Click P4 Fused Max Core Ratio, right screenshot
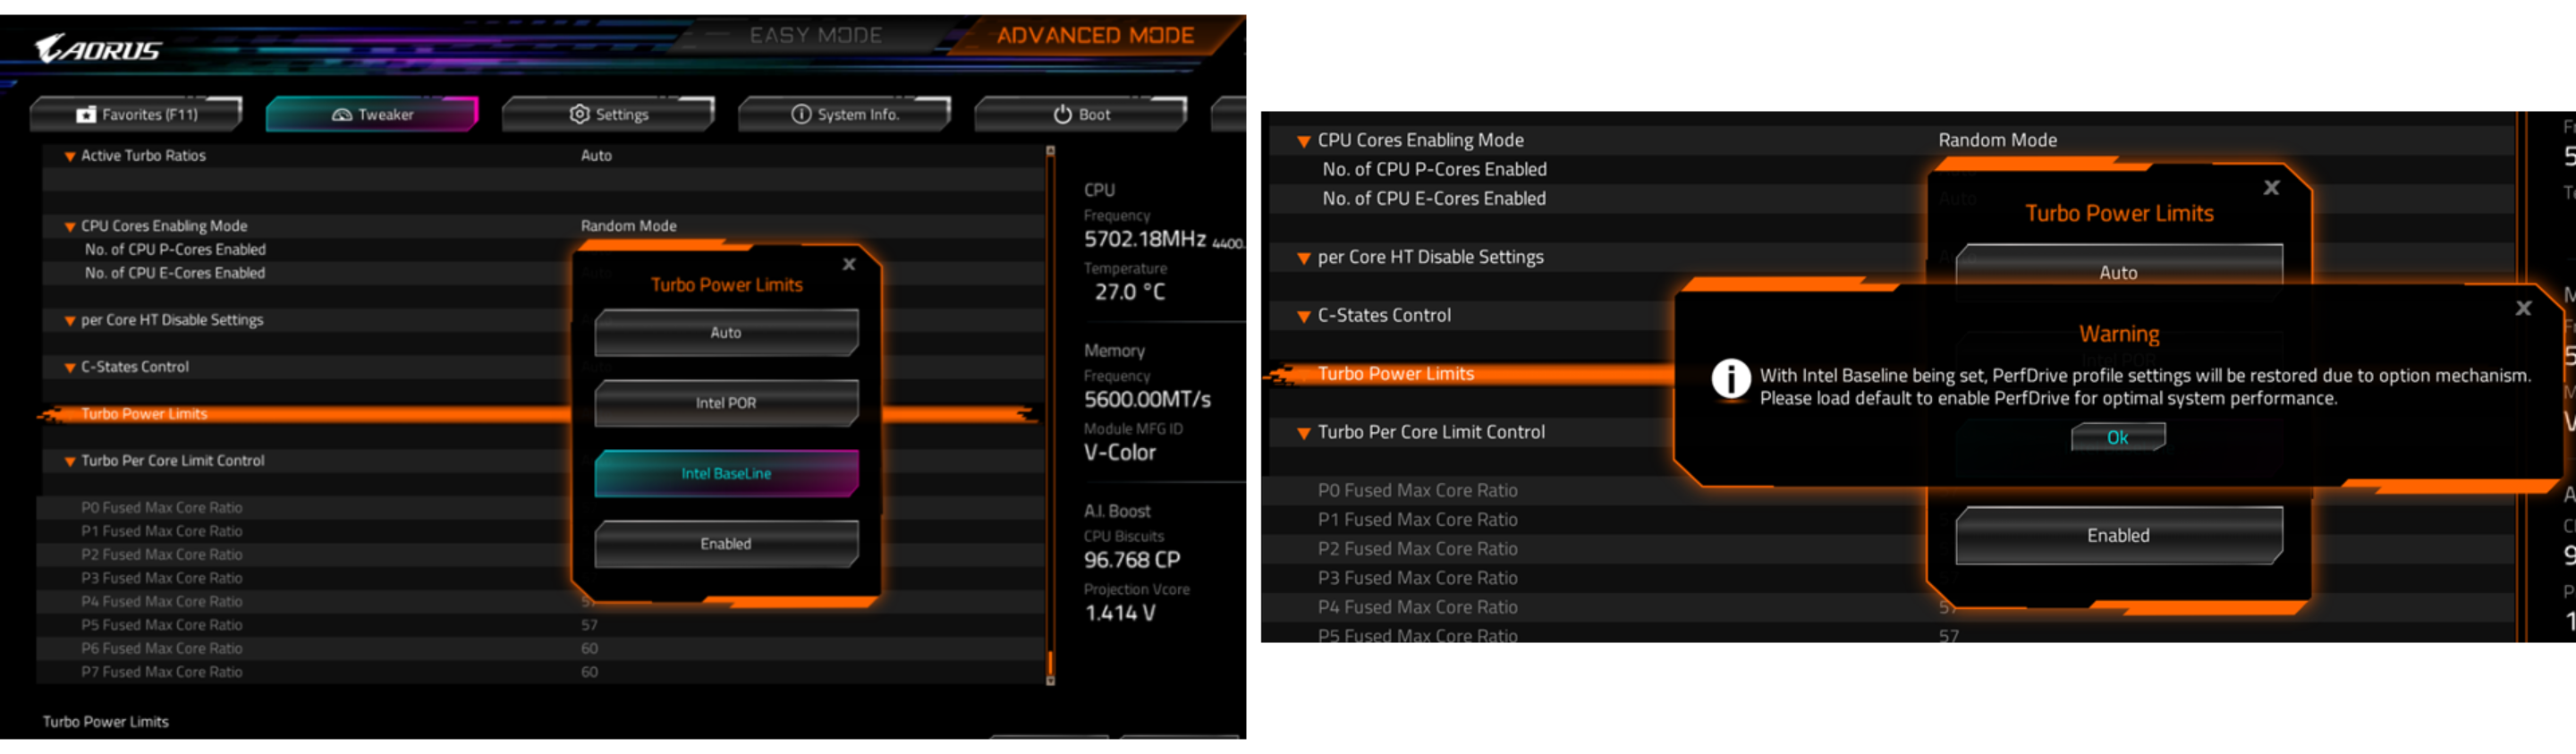The image size is (2576, 754). click(x=1417, y=606)
